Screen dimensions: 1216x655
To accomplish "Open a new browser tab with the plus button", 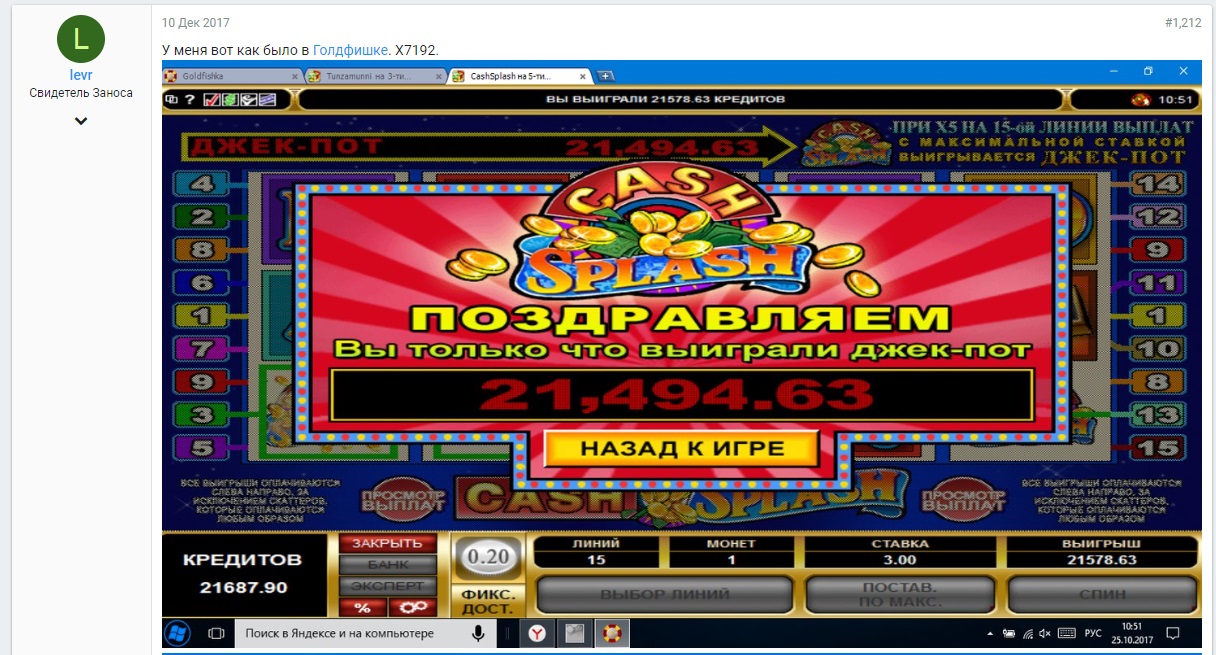I will tap(605, 76).
